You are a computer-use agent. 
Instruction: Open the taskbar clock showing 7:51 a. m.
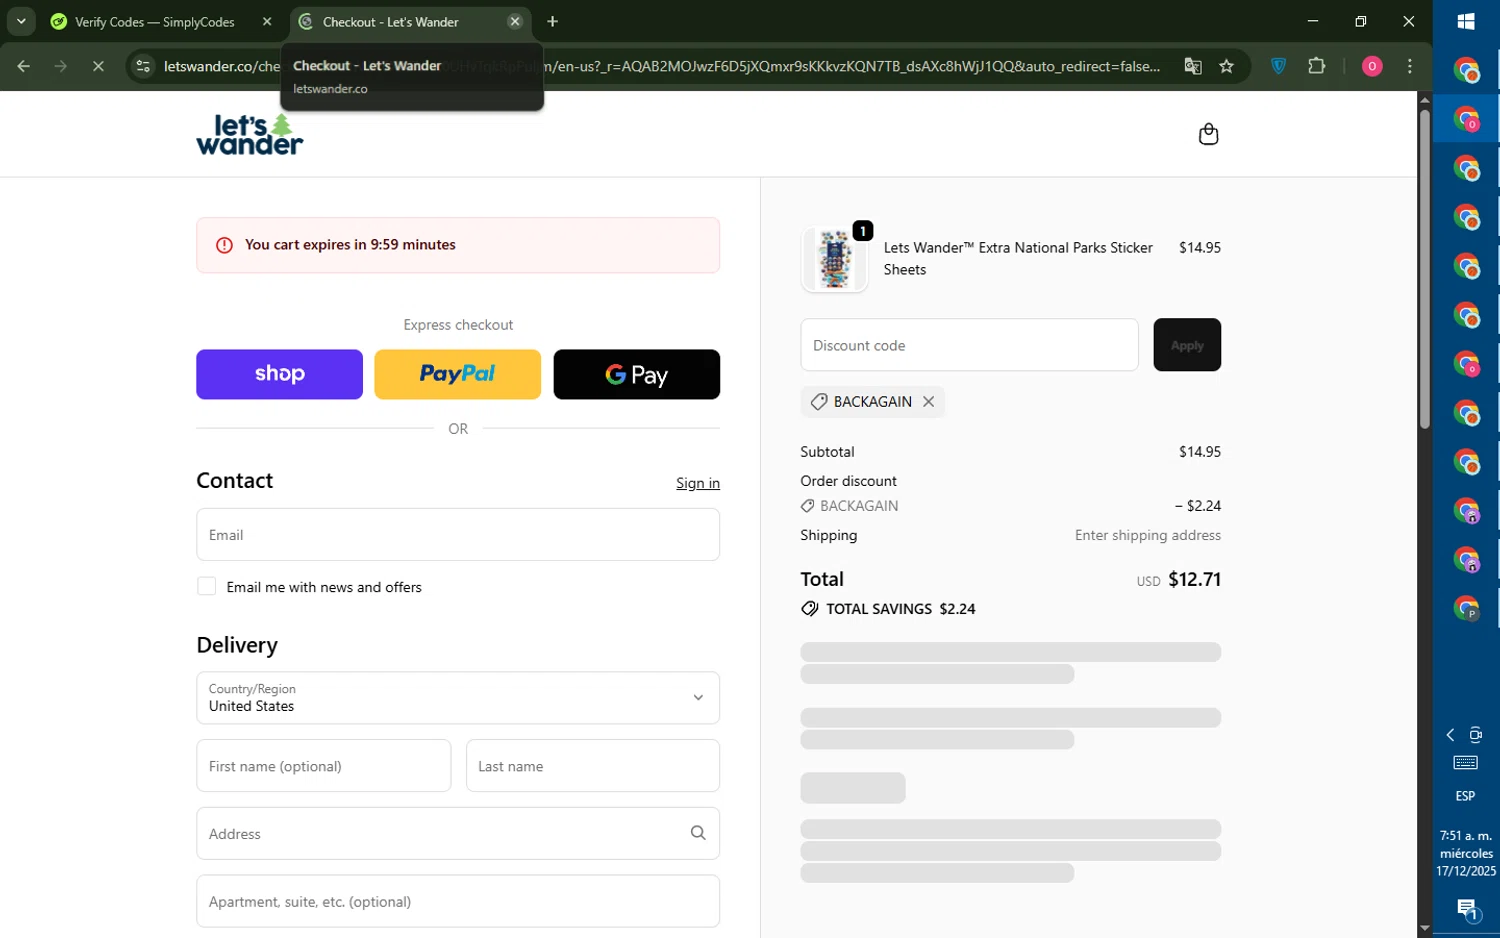[x=1466, y=853]
